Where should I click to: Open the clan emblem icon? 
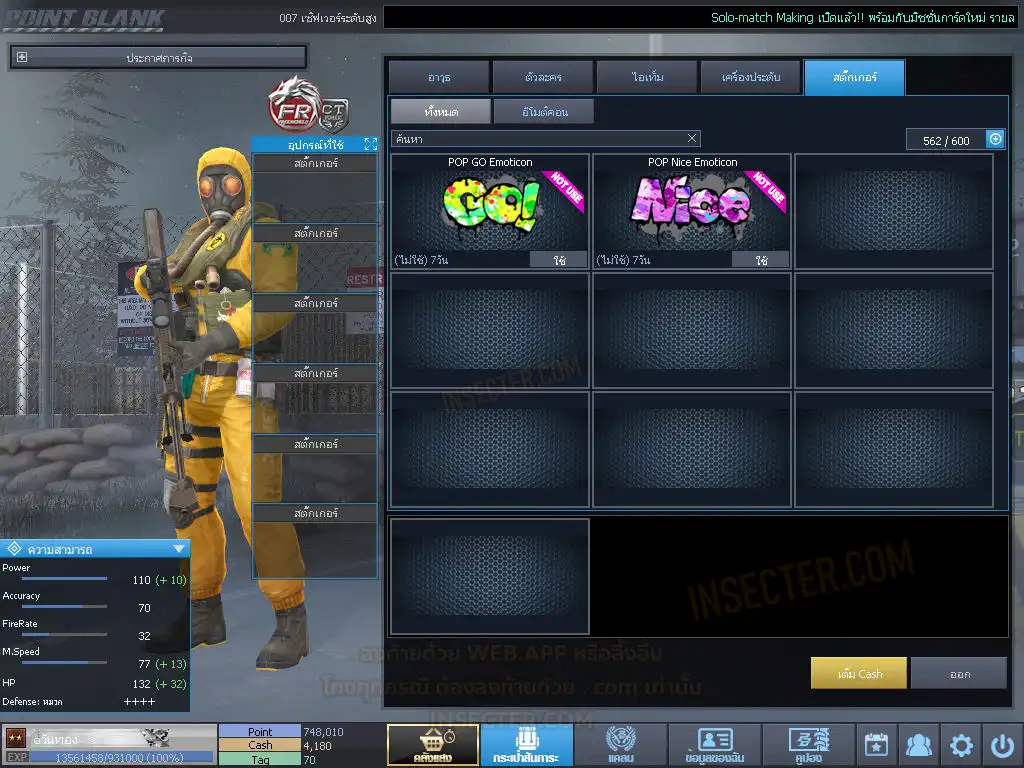coord(620,745)
